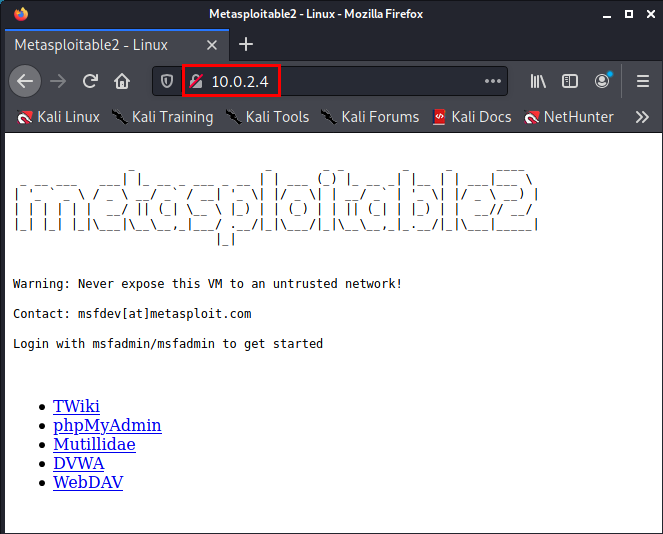
Task: Maximize the Firefox window
Action: point(629,14)
